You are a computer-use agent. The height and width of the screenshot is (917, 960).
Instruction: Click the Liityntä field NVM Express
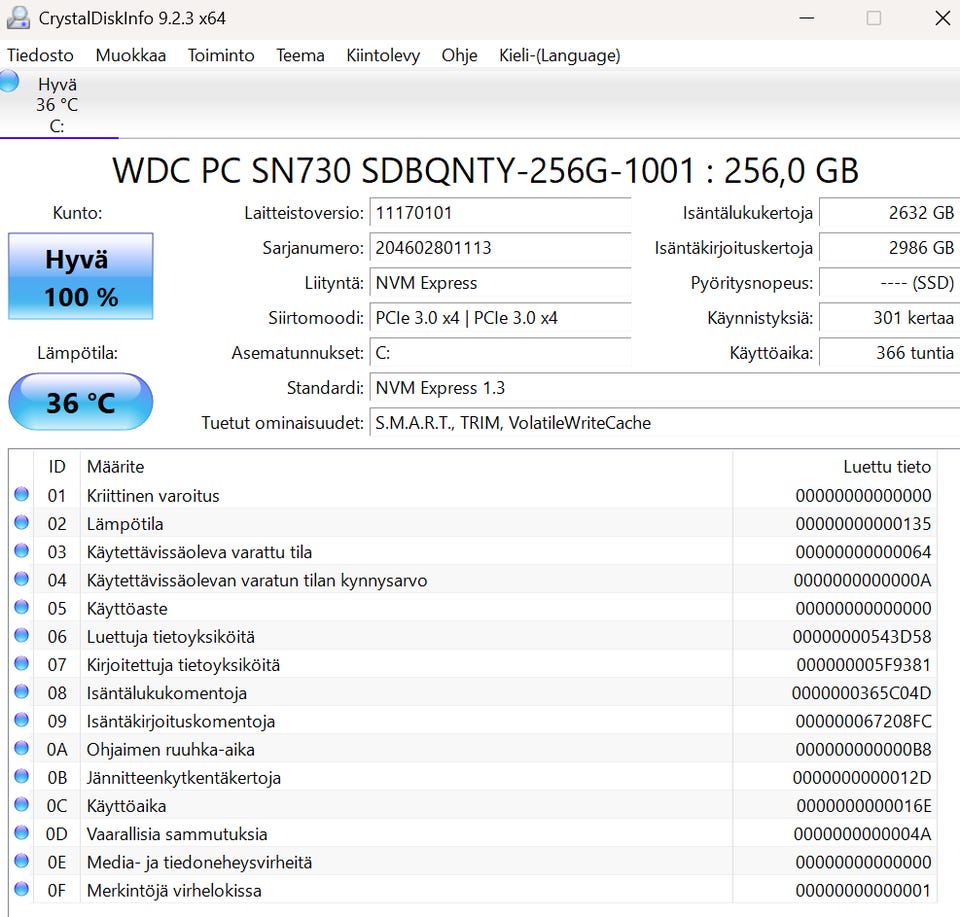pyautogui.click(x=500, y=283)
